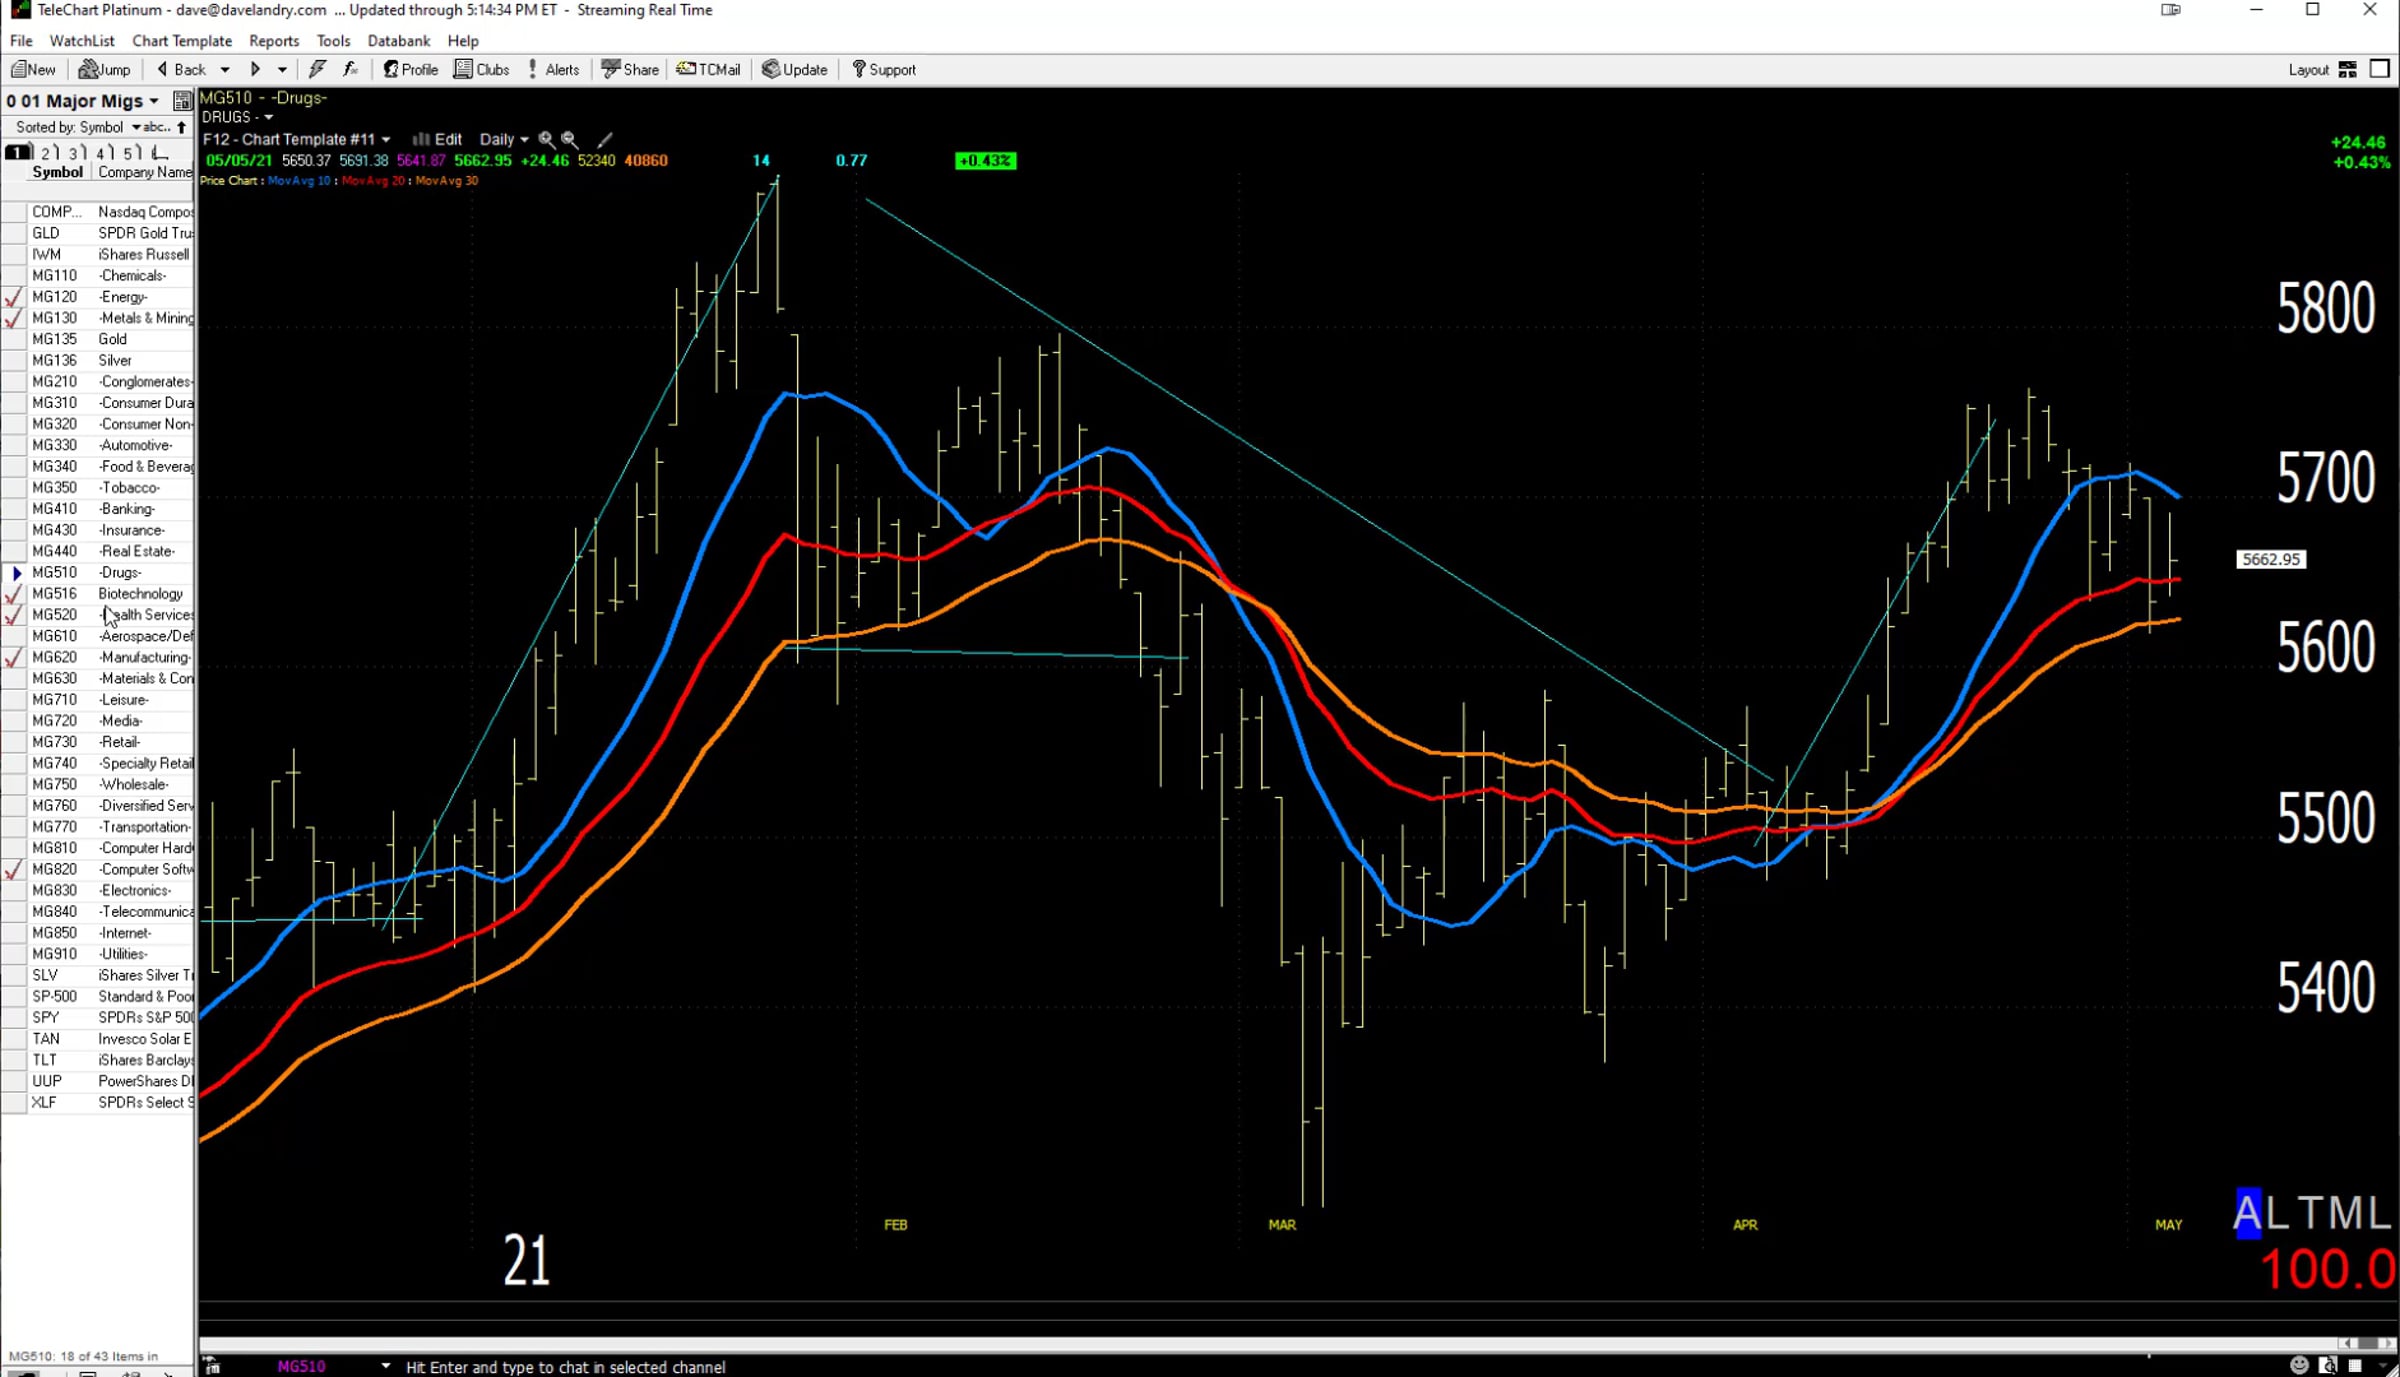Click the Symbol column header
Screen dimensions: 2400x1377
(57, 172)
